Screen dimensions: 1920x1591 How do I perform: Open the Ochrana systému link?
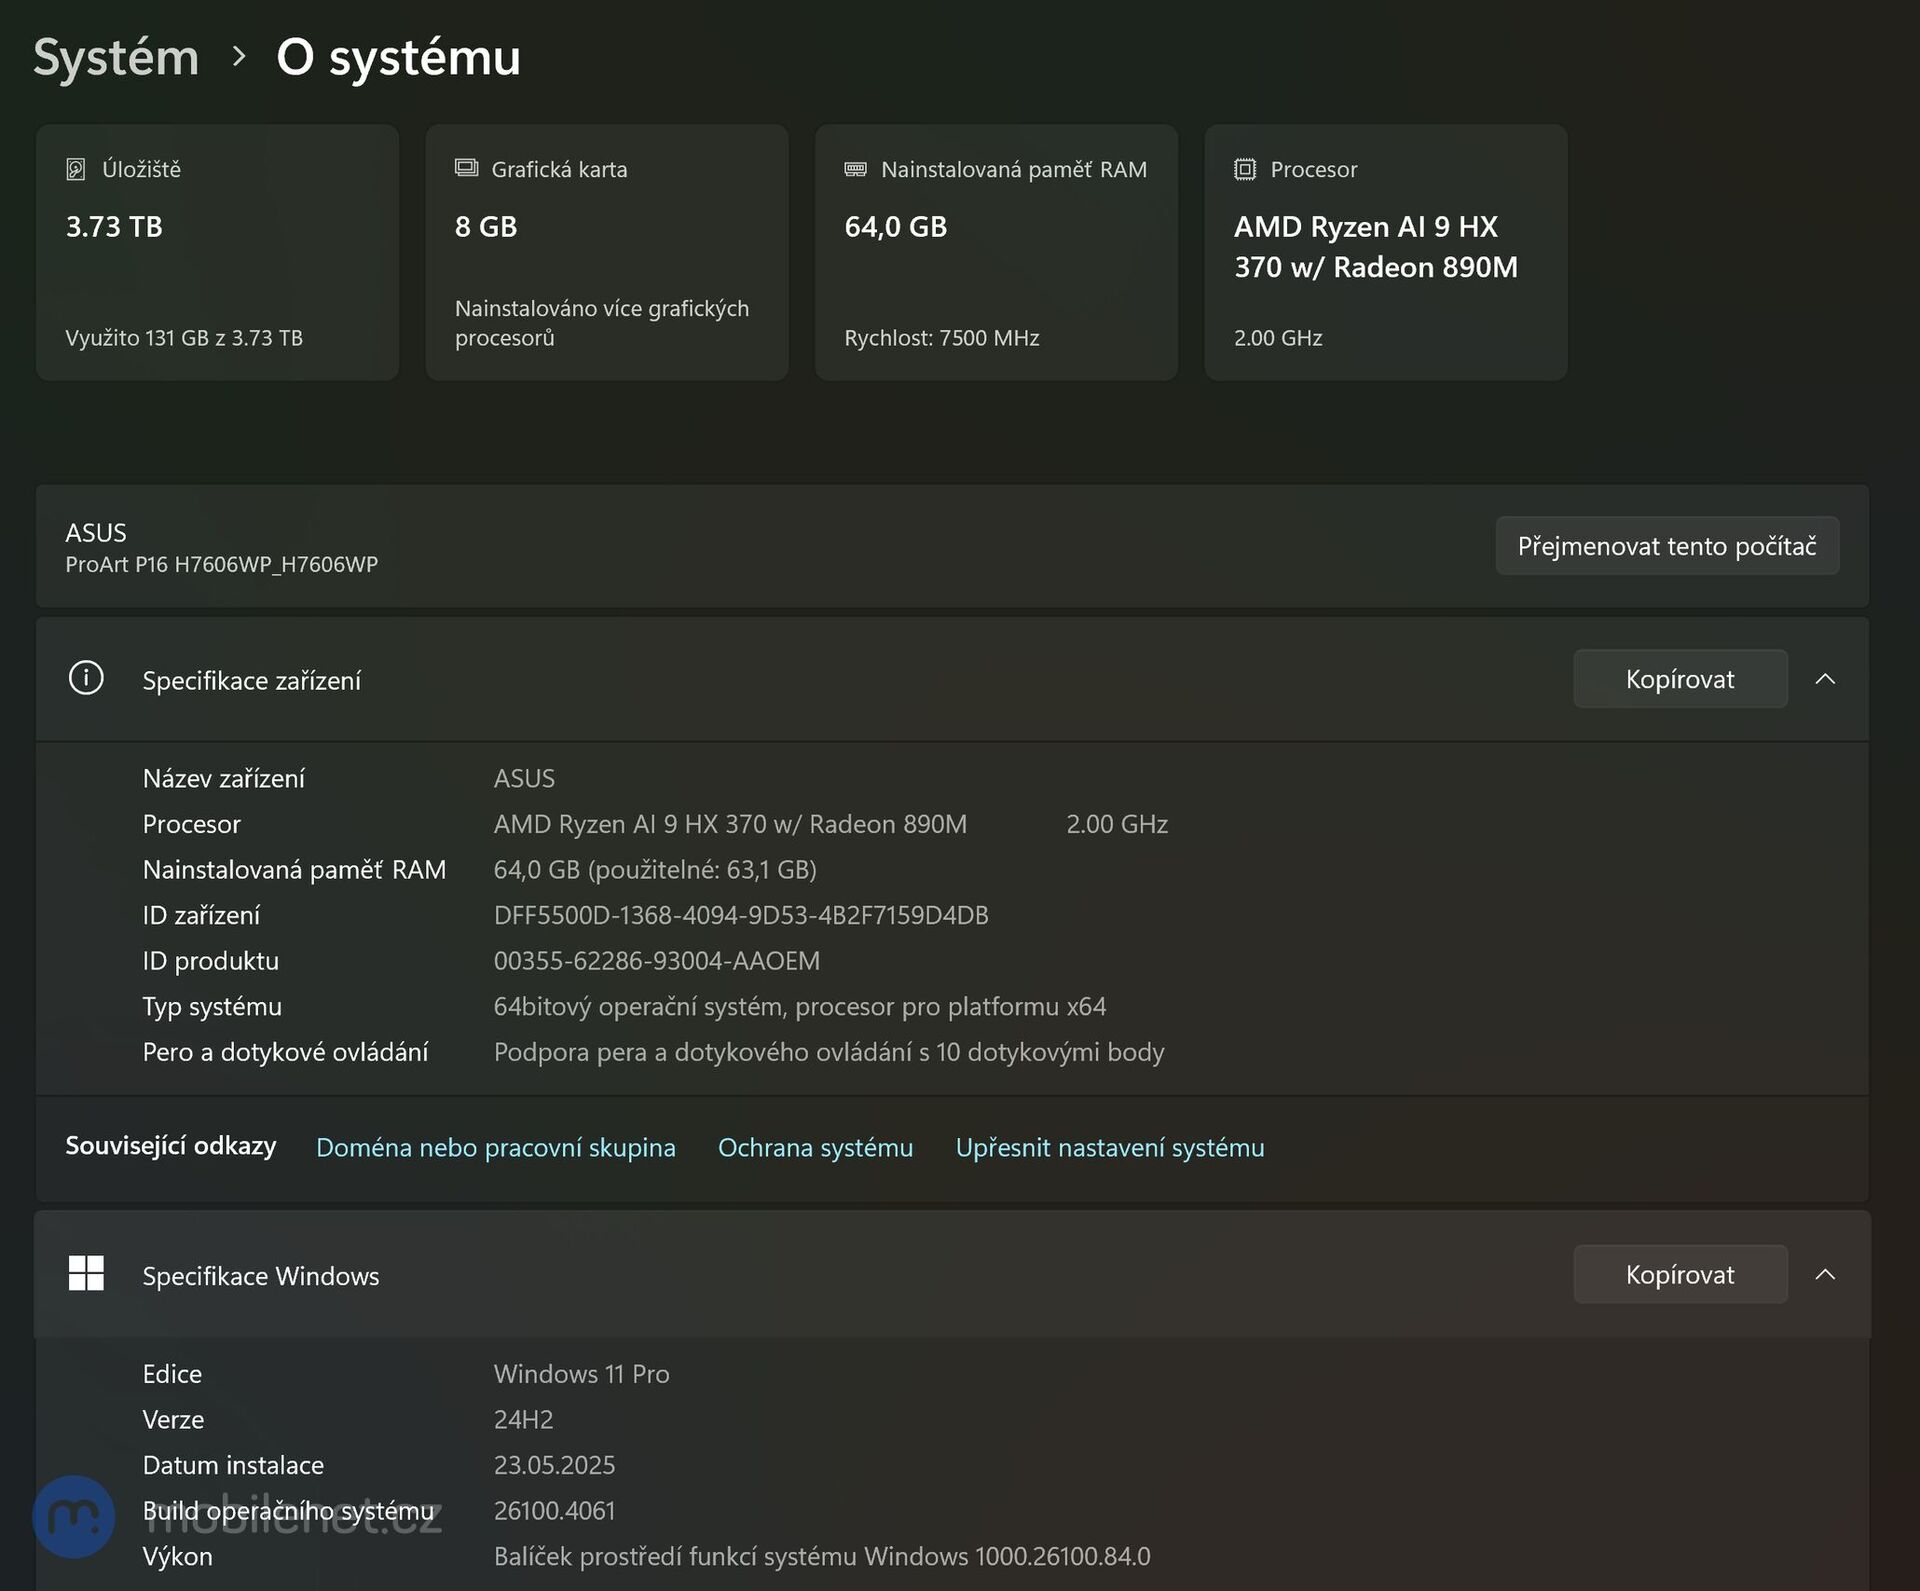coord(815,1147)
